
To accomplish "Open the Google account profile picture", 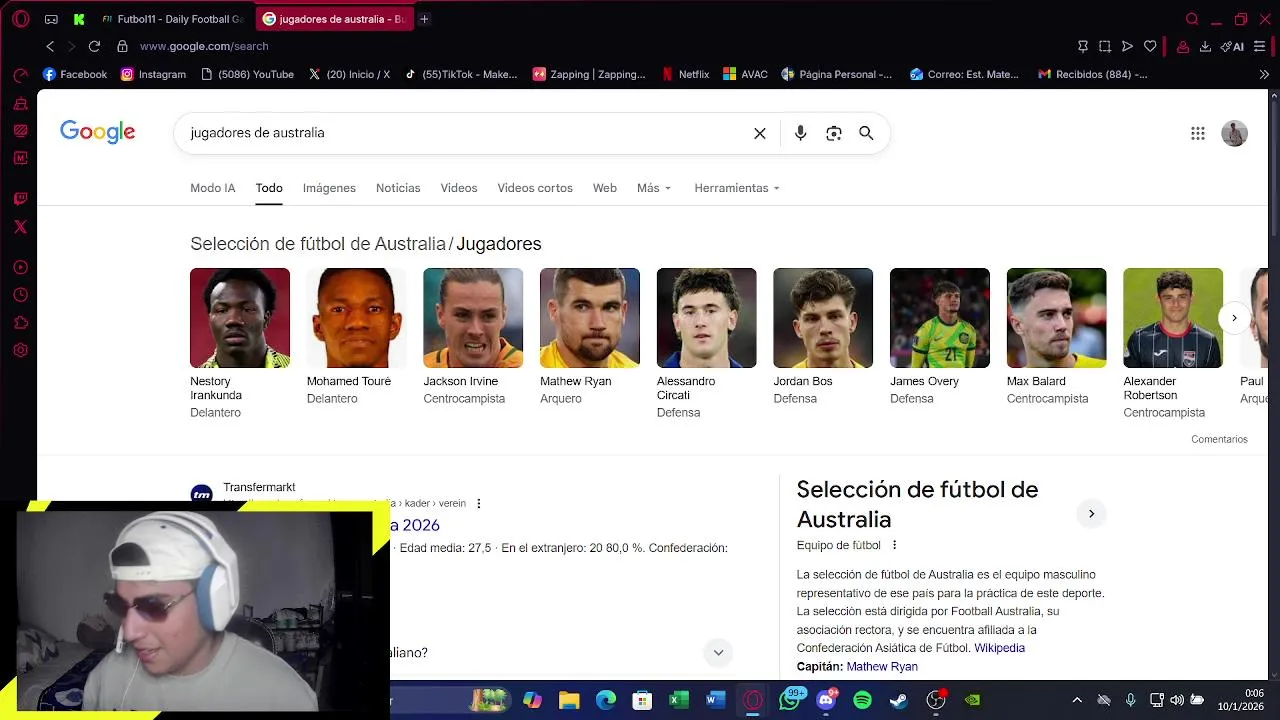I will (1234, 133).
